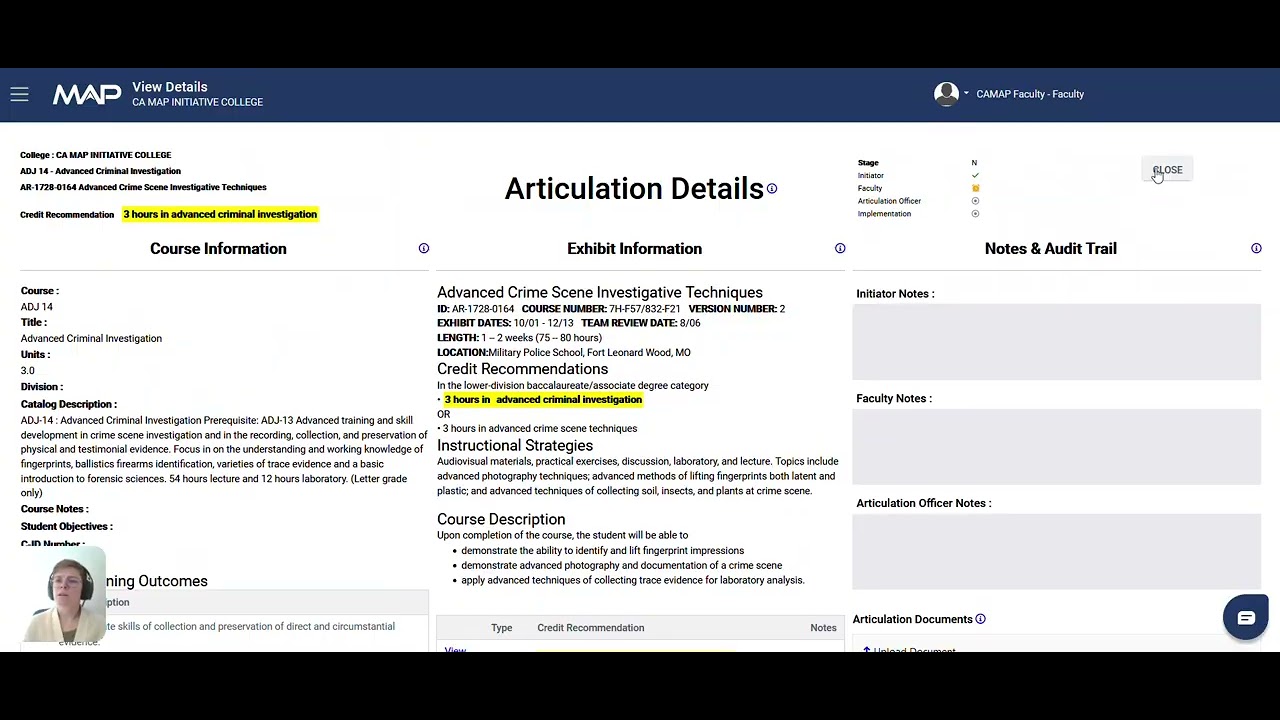Click the Articulation Officer stage indicator
1280x720 pixels.
975,201
